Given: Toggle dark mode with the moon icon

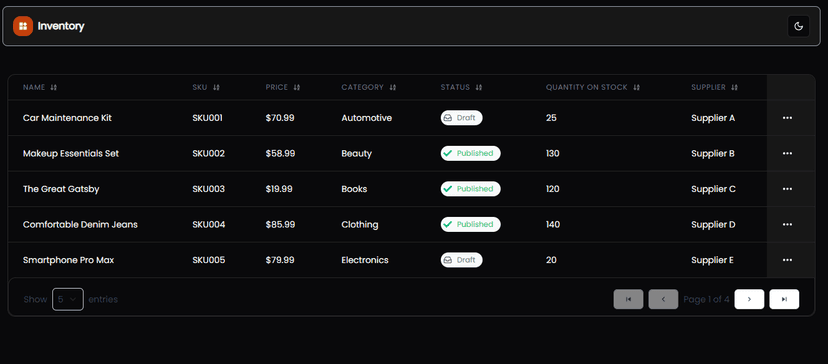Looking at the screenshot, I should (798, 26).
